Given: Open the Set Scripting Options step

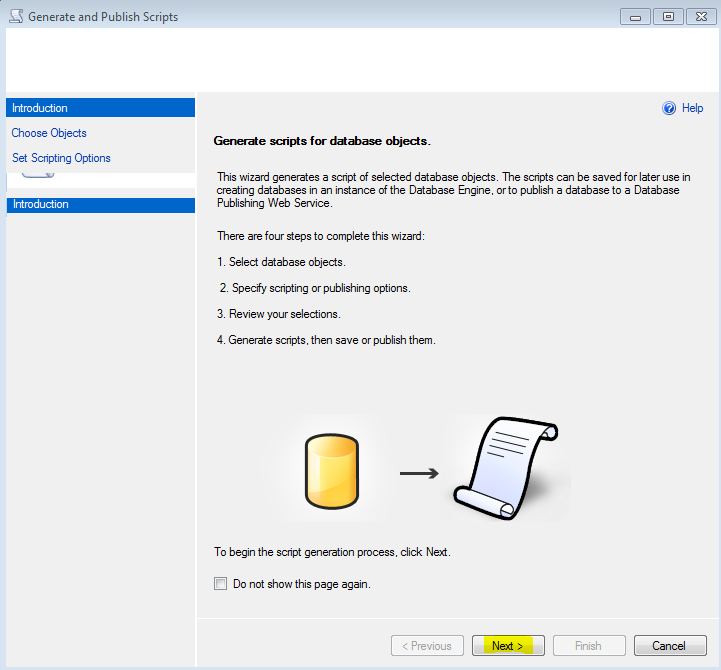Looking at the screenshot, I should [61, 158].
